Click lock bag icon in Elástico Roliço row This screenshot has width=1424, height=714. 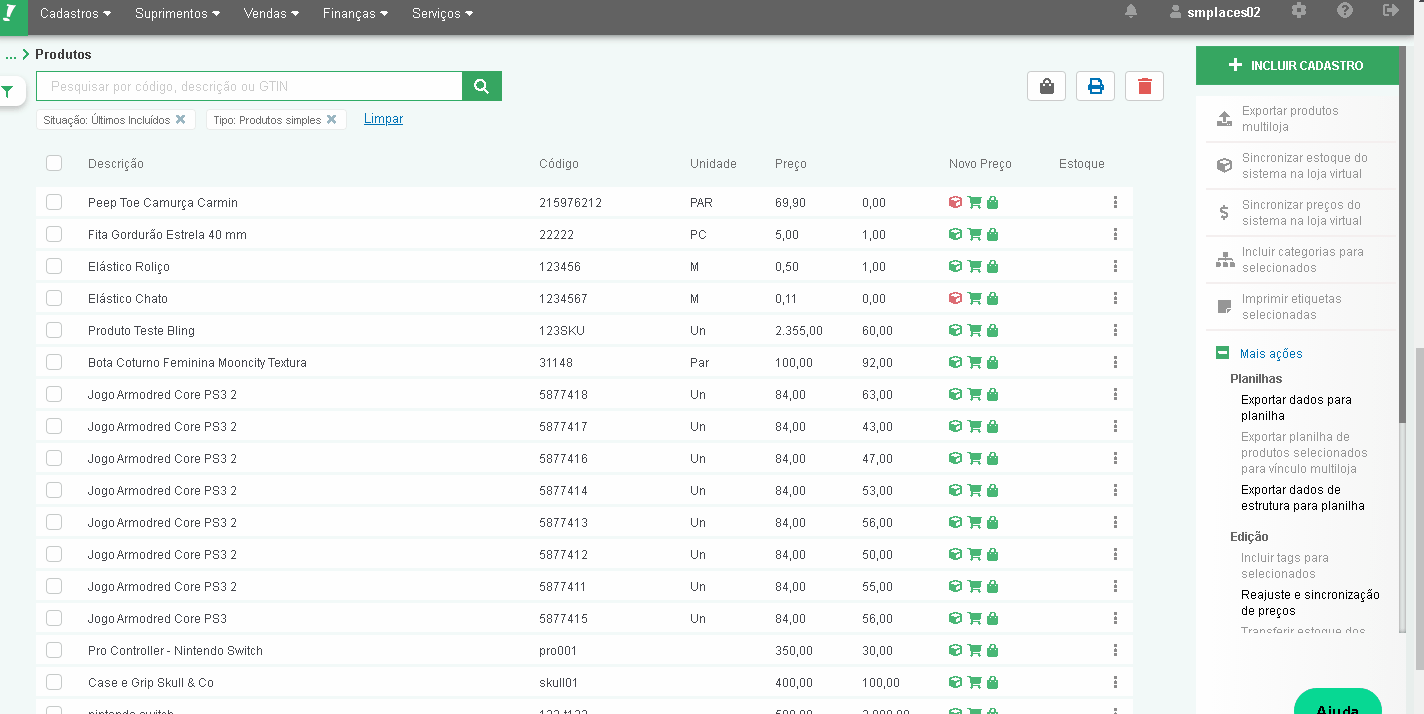pos(992,267)
